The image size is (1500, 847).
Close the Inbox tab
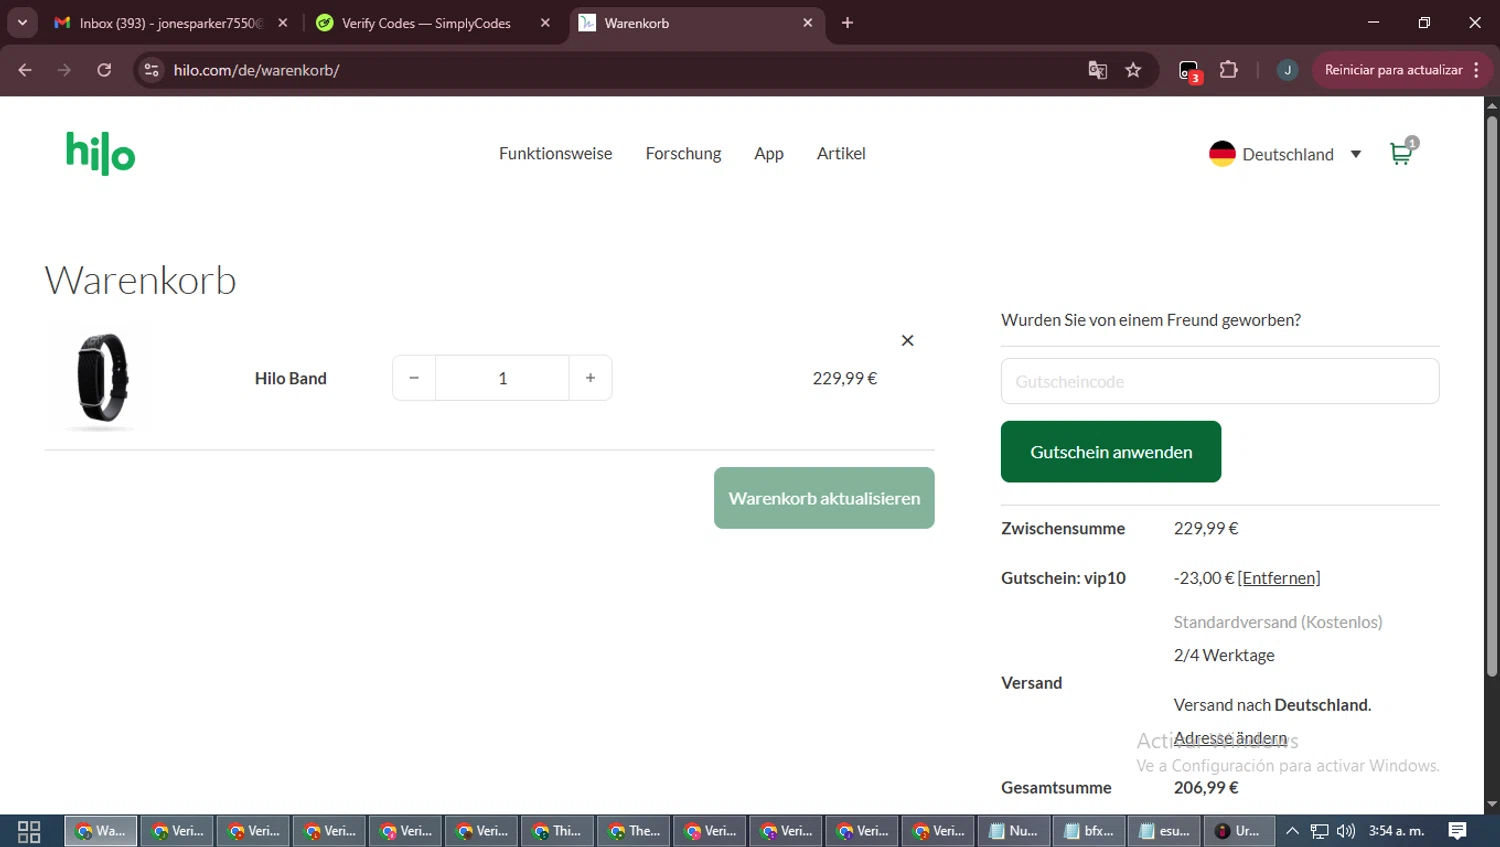coord(283,23)
